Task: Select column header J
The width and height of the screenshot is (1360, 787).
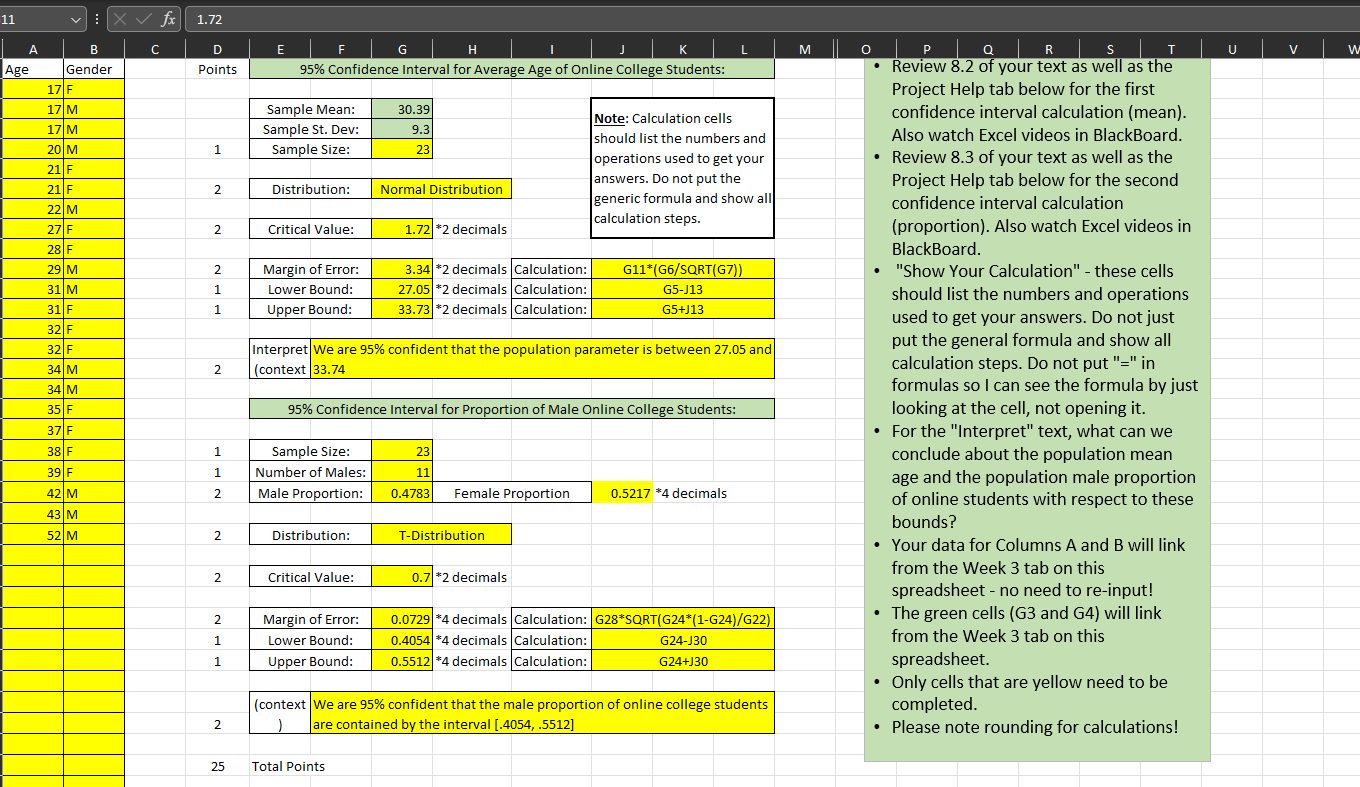Action: [622, 48]
